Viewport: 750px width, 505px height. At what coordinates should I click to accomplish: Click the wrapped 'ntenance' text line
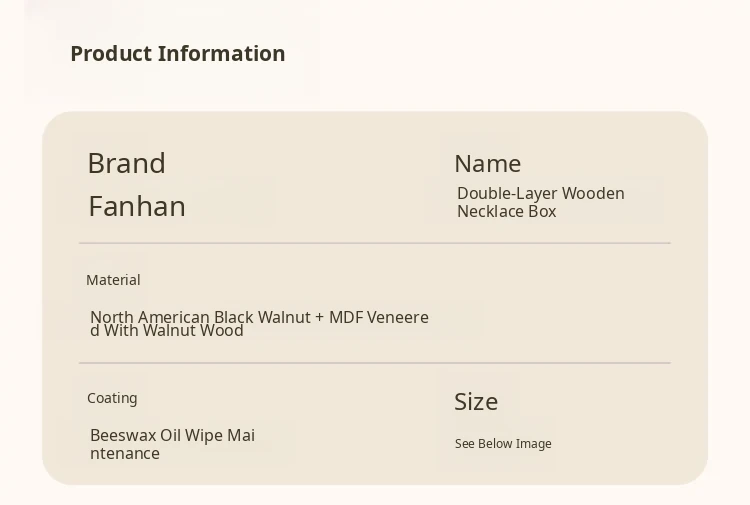point(125,454)
